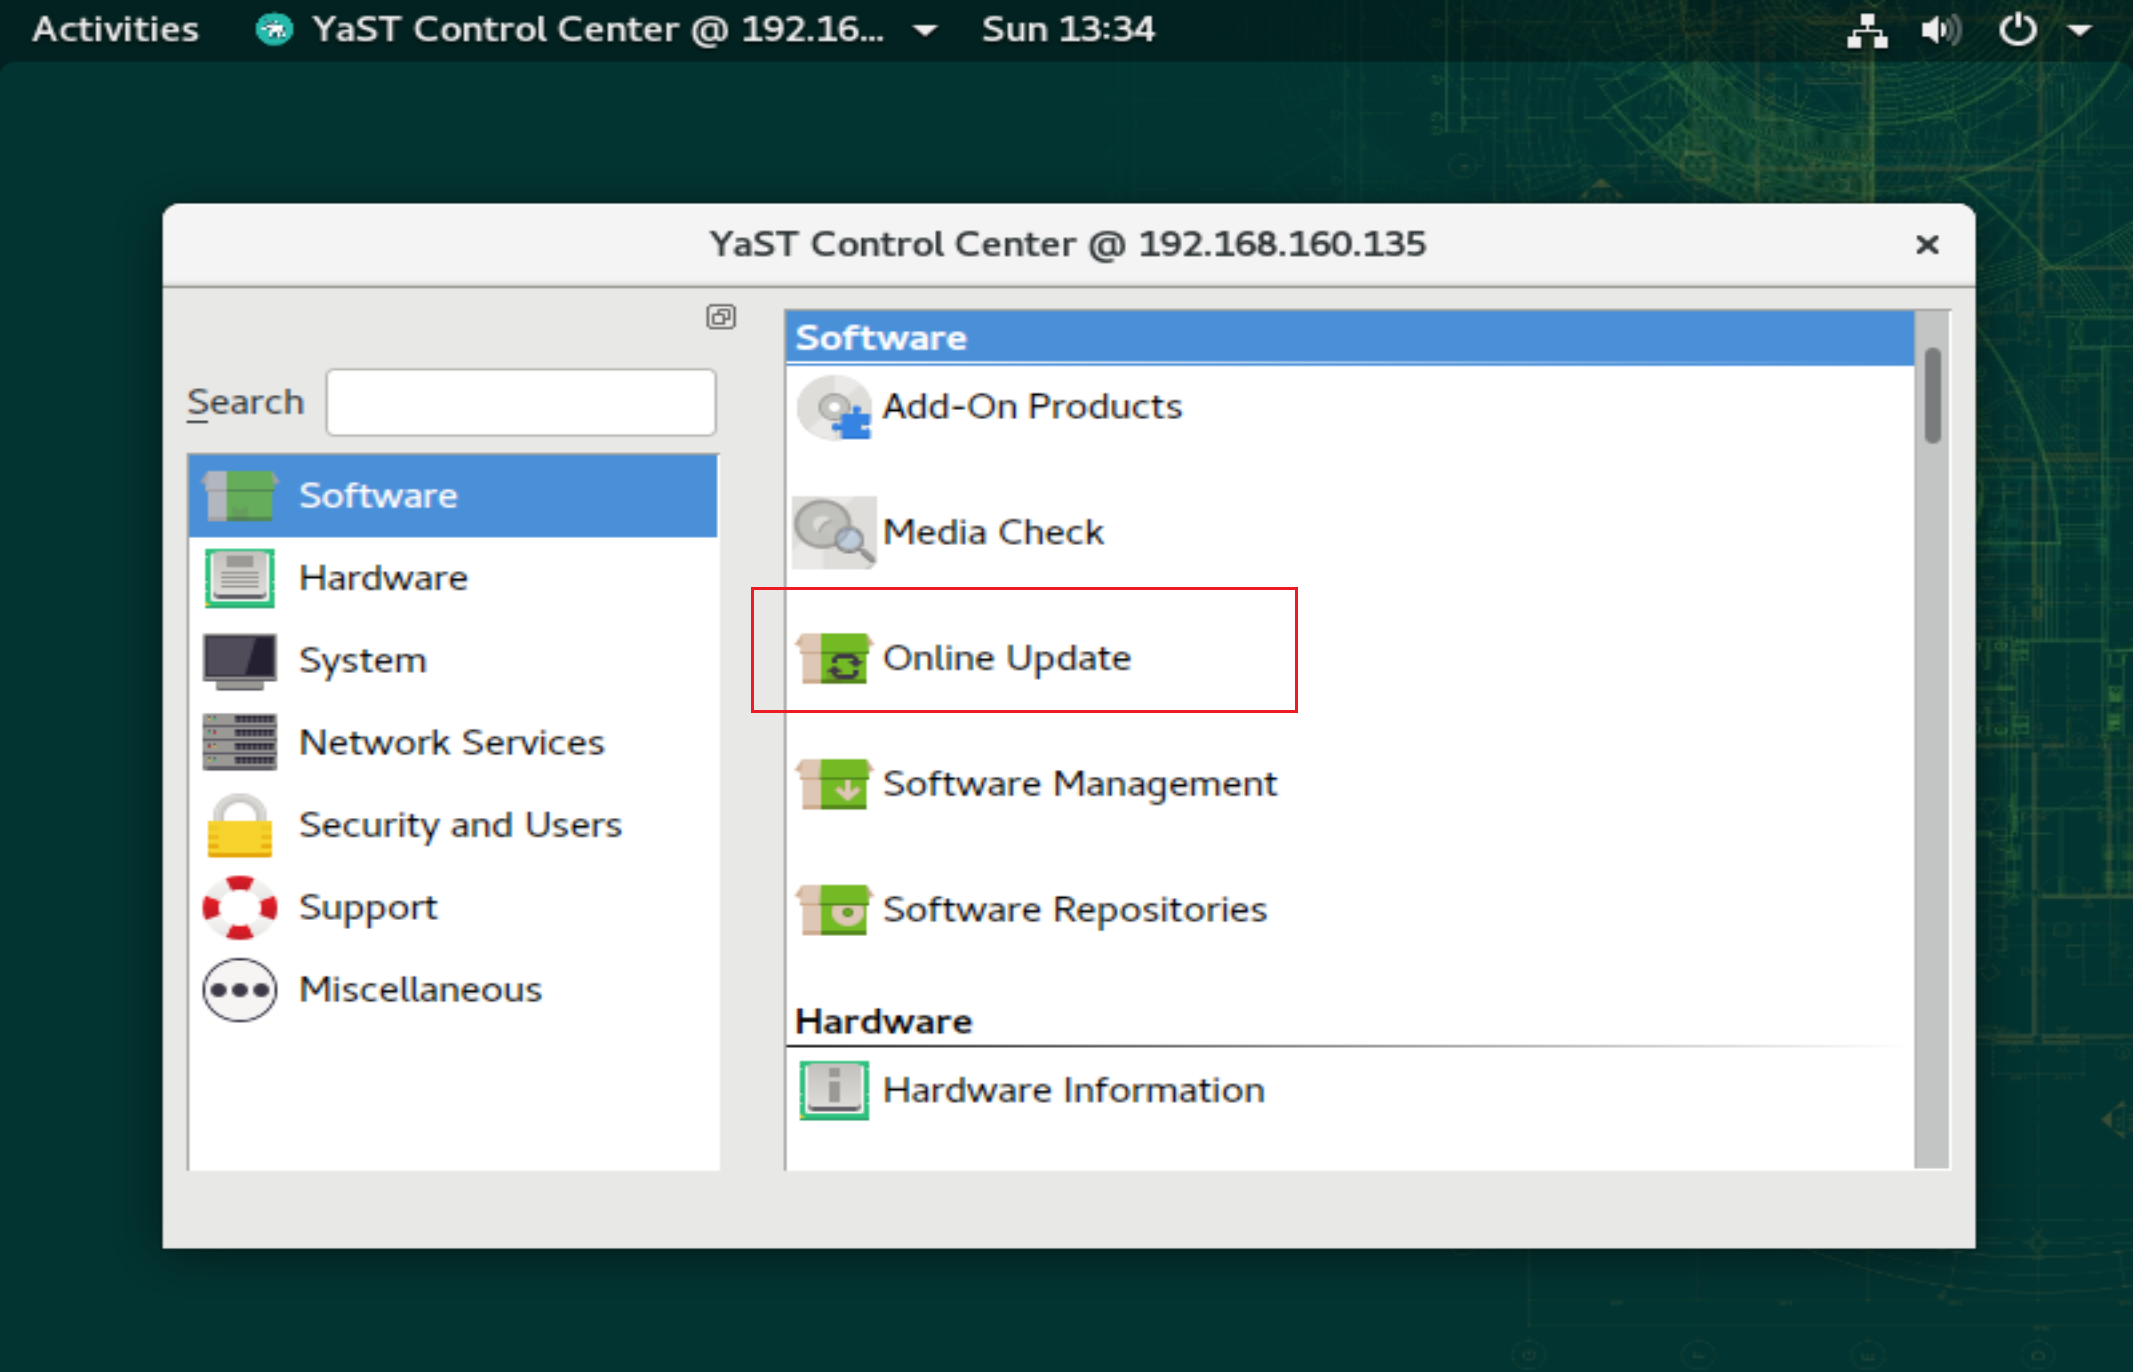This screenshot has width=2133, height=1372.
Task: Open the clock showing Sun 13:34
Action: tap(1067, 29)
